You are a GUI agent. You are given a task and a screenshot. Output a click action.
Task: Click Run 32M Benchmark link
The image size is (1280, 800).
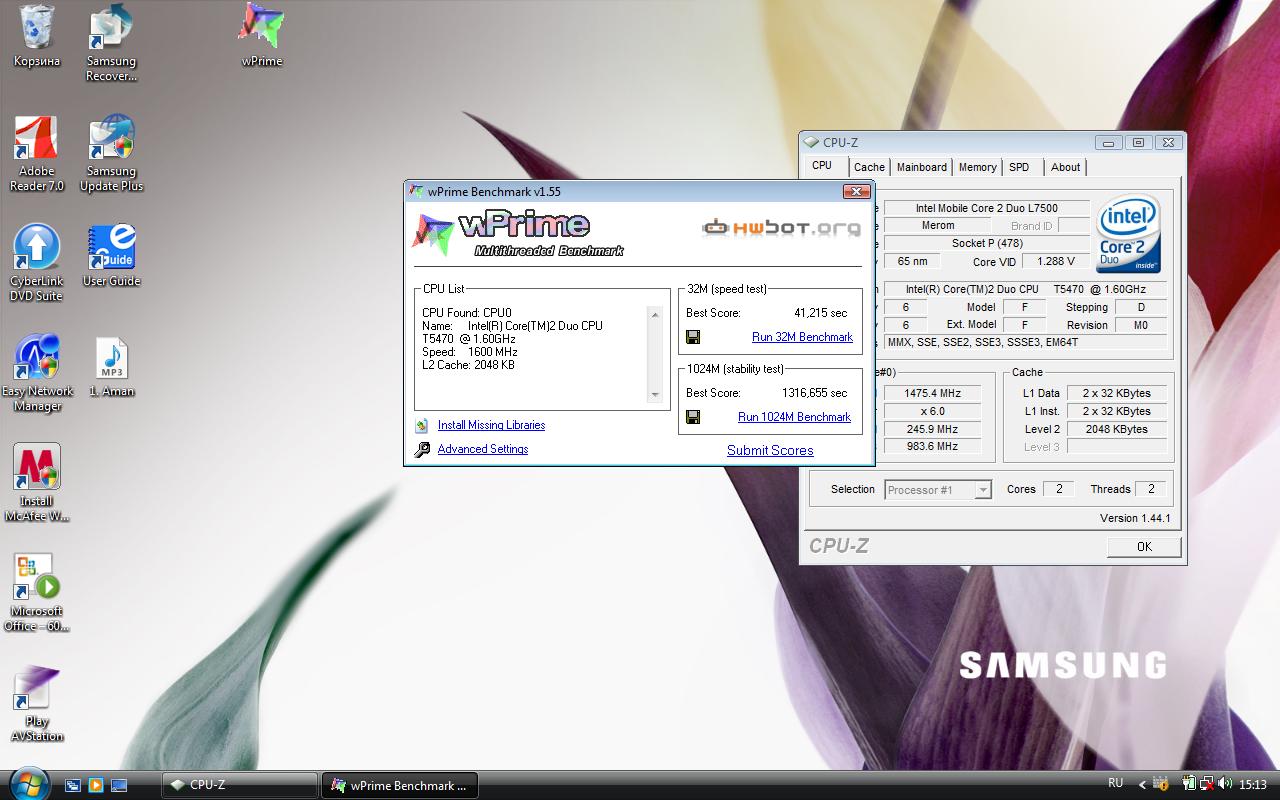click(x=802, y=337)
